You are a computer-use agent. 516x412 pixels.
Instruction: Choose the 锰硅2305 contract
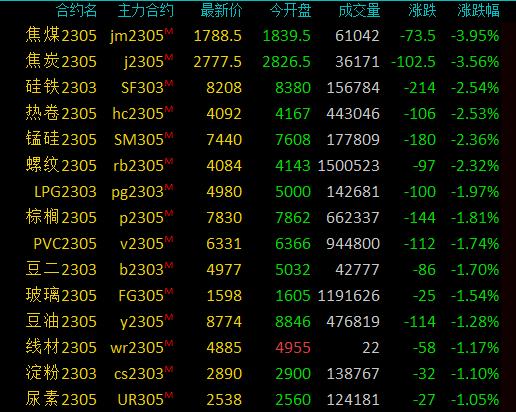61,140
